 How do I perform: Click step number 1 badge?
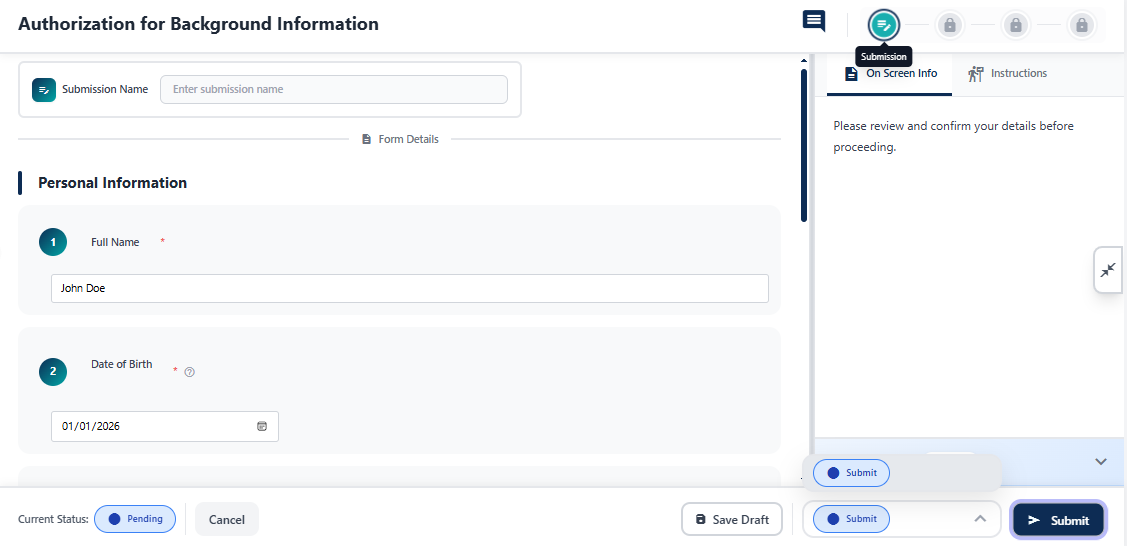tap(53, 242)
